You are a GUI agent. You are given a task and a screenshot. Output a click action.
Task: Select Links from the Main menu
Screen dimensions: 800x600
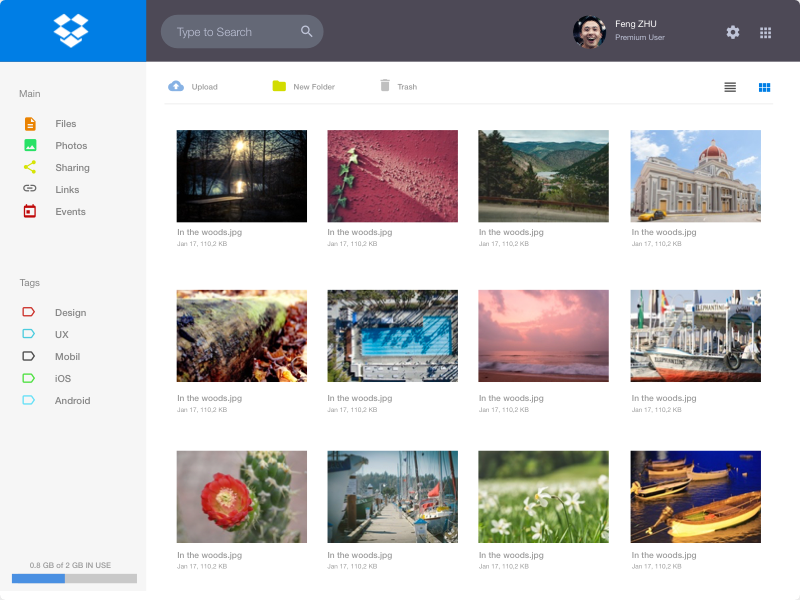(66, 190)
